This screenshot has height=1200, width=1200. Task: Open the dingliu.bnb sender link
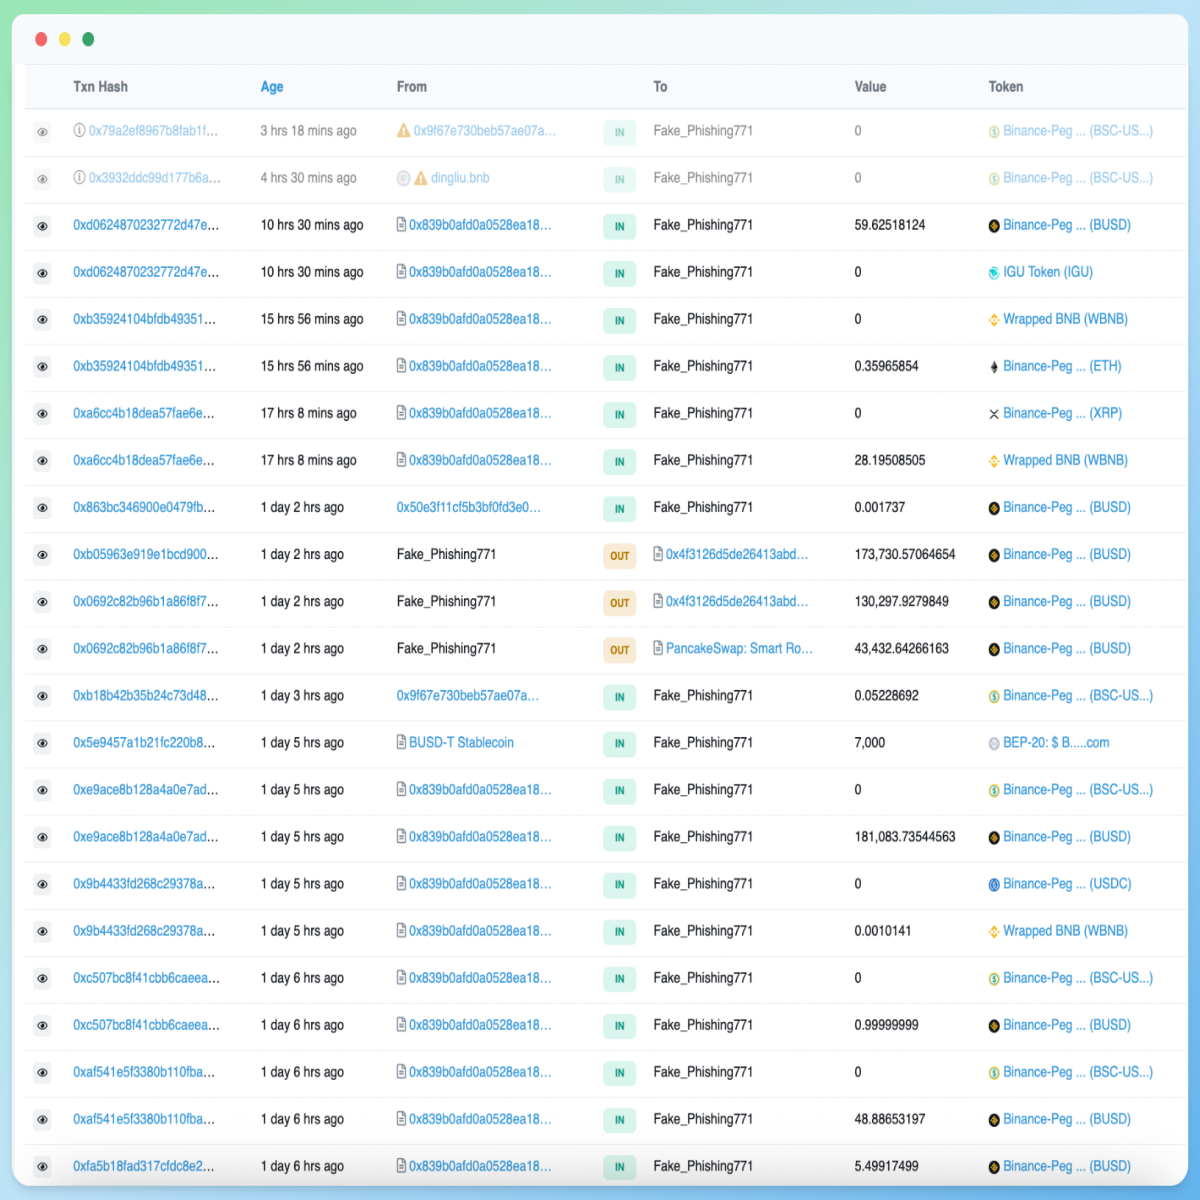(460, 177)
